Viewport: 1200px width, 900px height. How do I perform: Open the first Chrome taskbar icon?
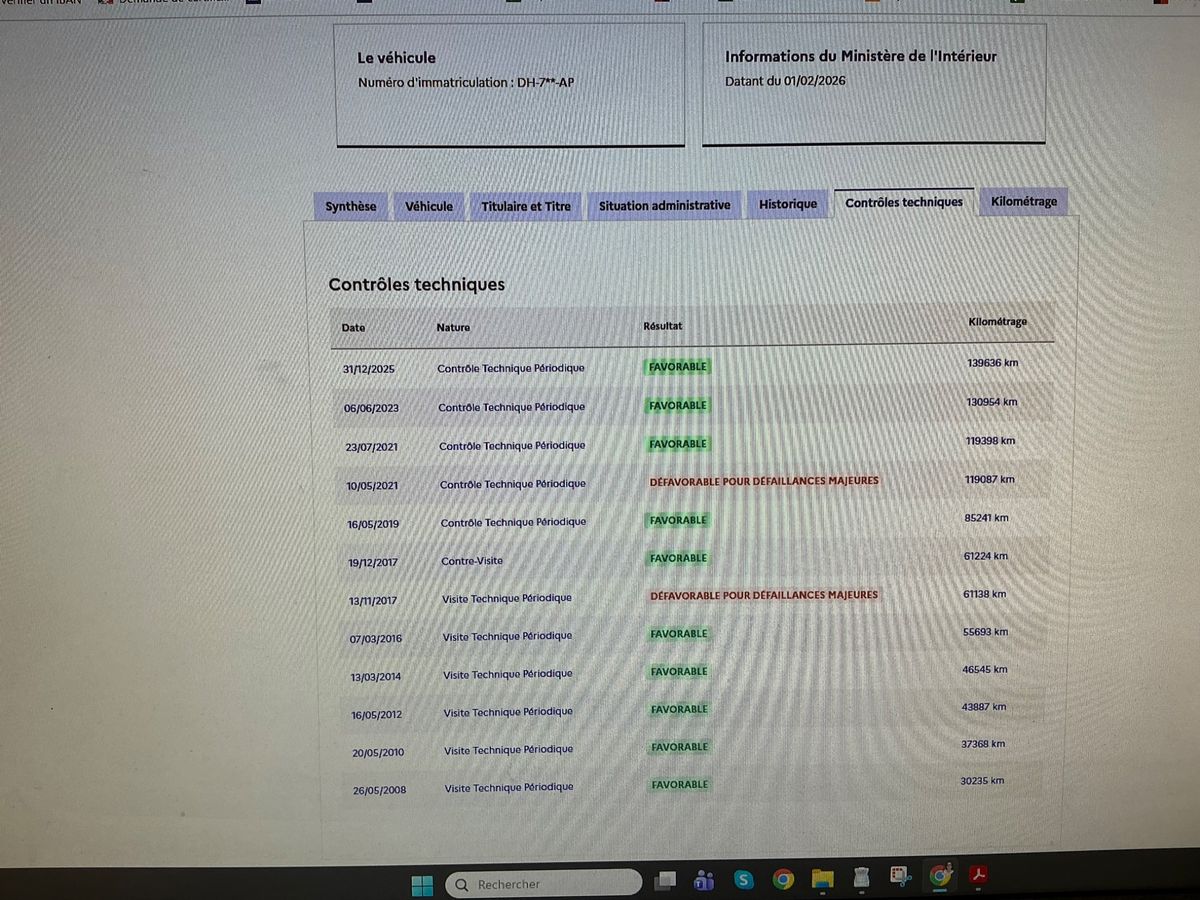(783, 879)
